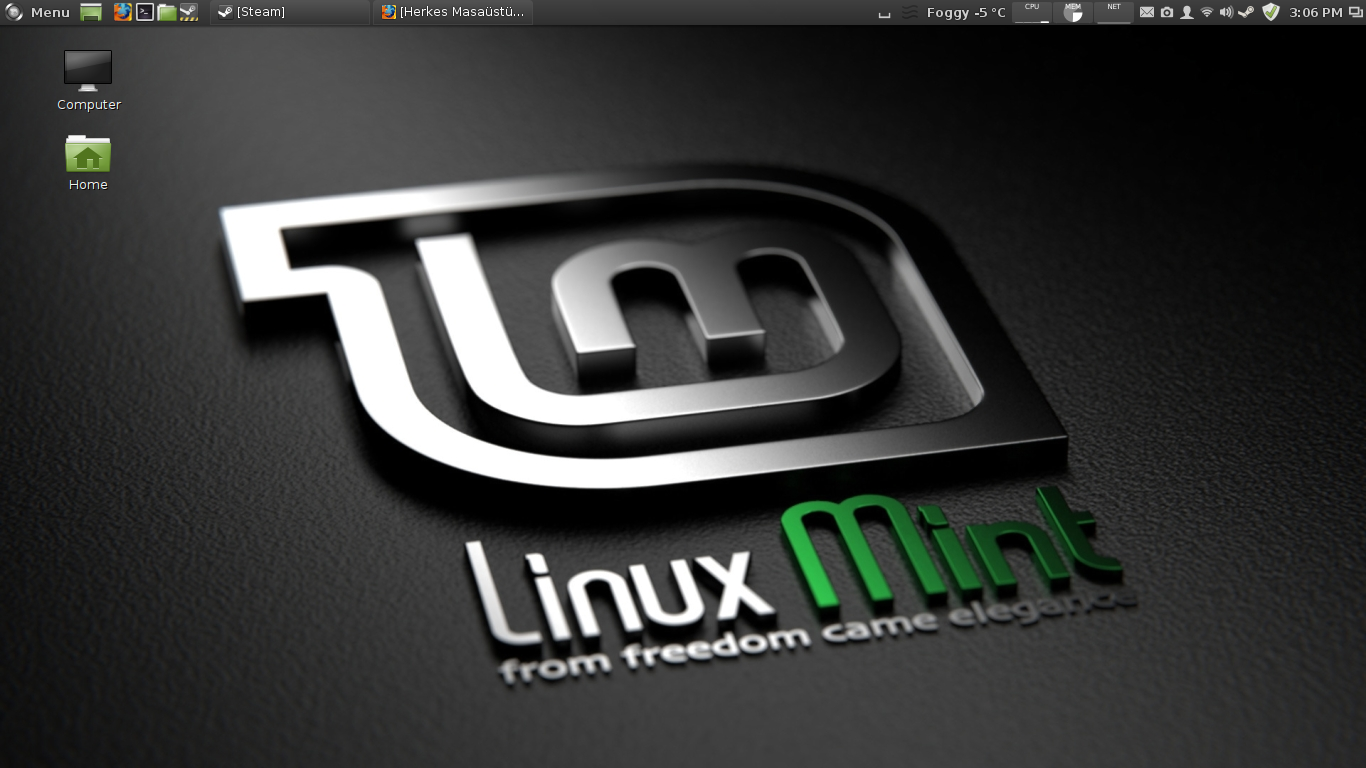The width and height of the screenshot is (1366, 768).
Task: Open the sound volume tray icon
Action: point(1226,12)
